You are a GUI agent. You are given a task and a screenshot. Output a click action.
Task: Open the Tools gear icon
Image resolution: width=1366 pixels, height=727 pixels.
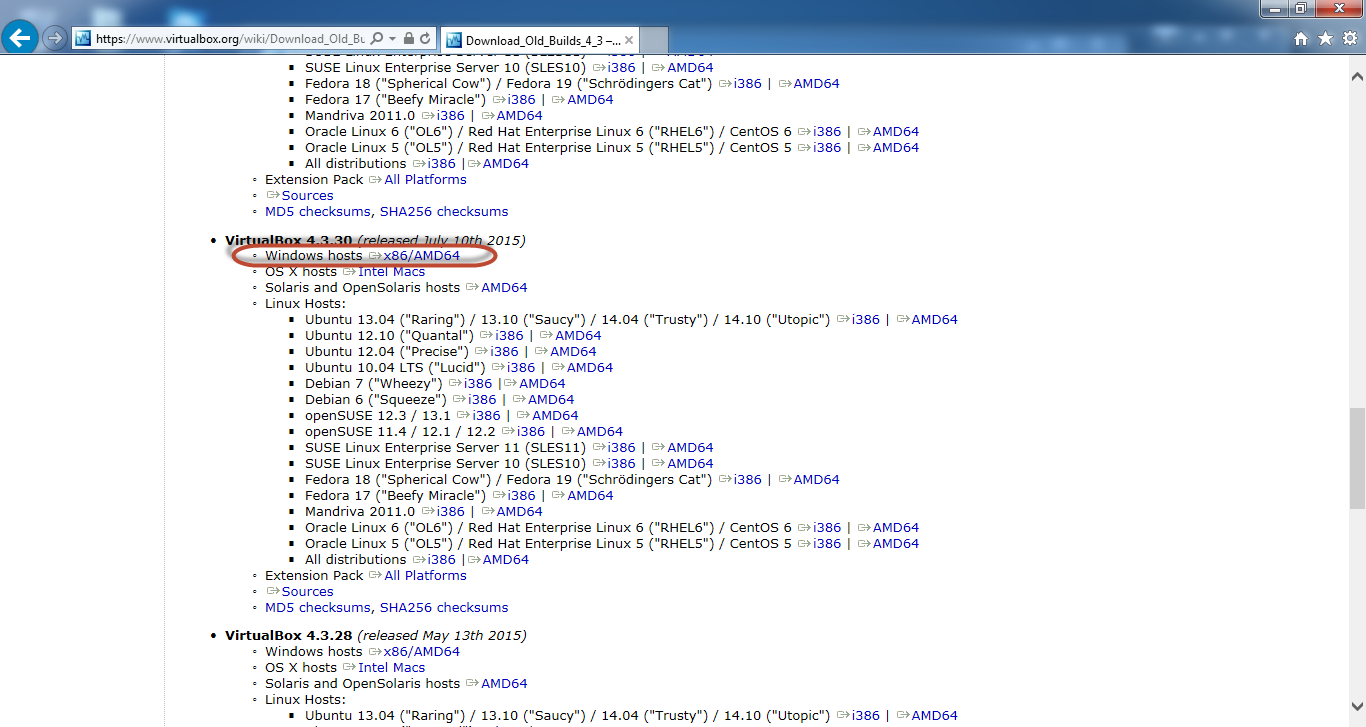(x=1349, y=39)
